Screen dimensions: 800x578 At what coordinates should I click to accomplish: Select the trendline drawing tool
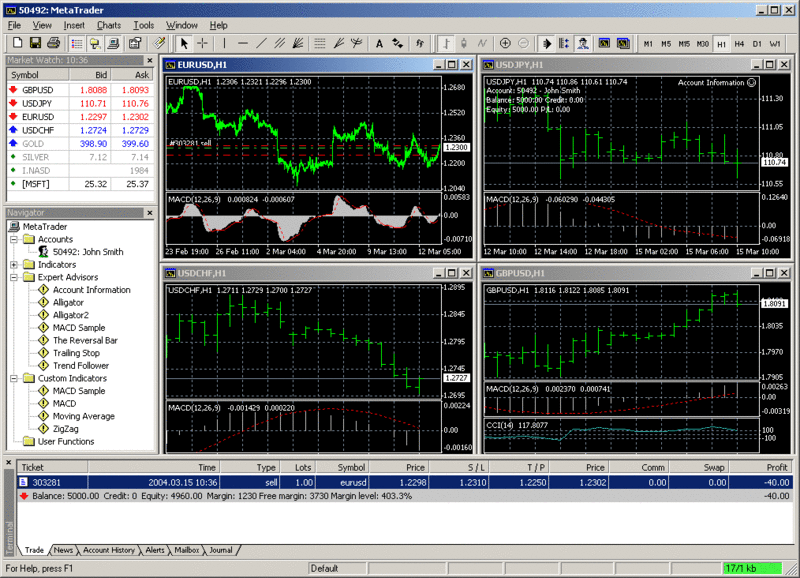[x=261, y=43]
